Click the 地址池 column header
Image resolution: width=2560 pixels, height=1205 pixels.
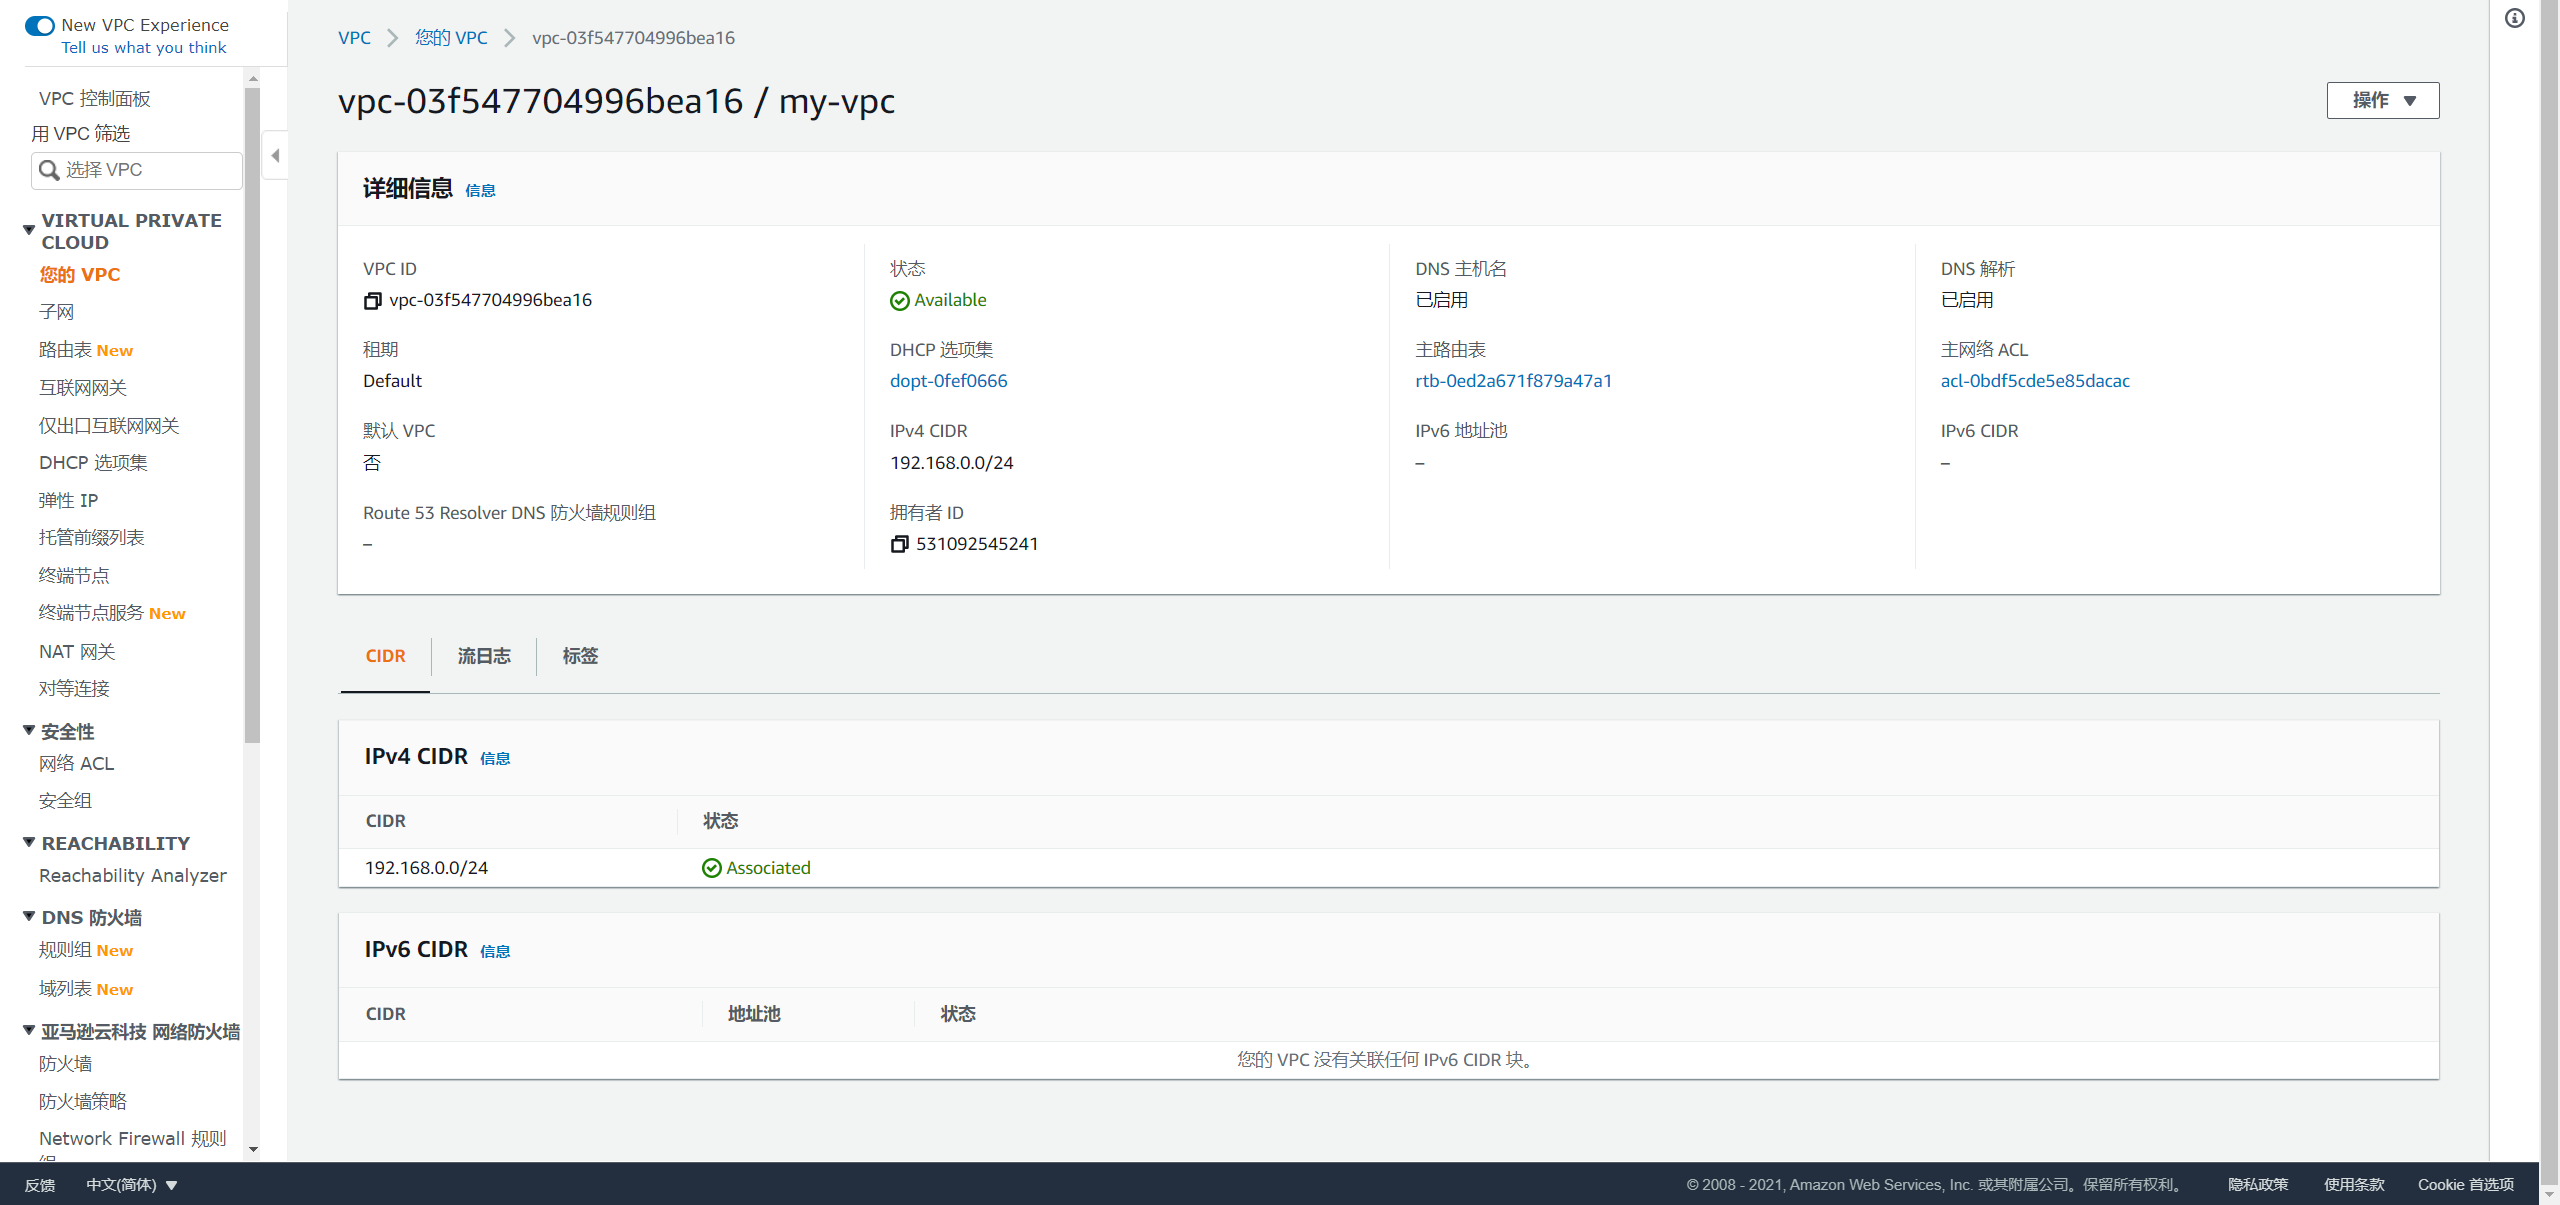click(754, 1015)
